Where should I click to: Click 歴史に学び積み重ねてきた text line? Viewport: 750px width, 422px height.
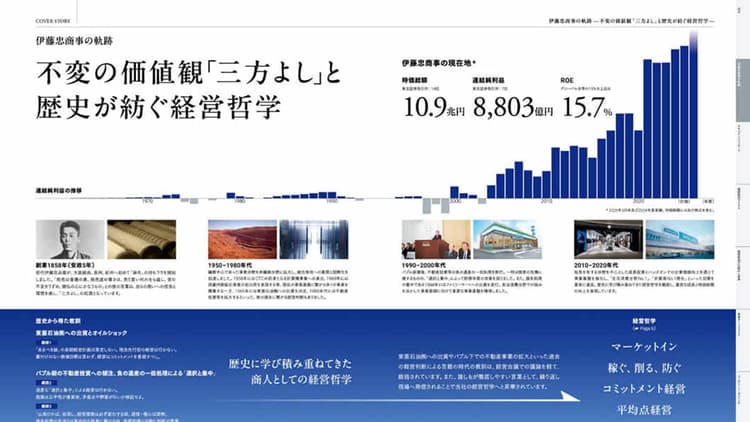[x=290, y=364]
